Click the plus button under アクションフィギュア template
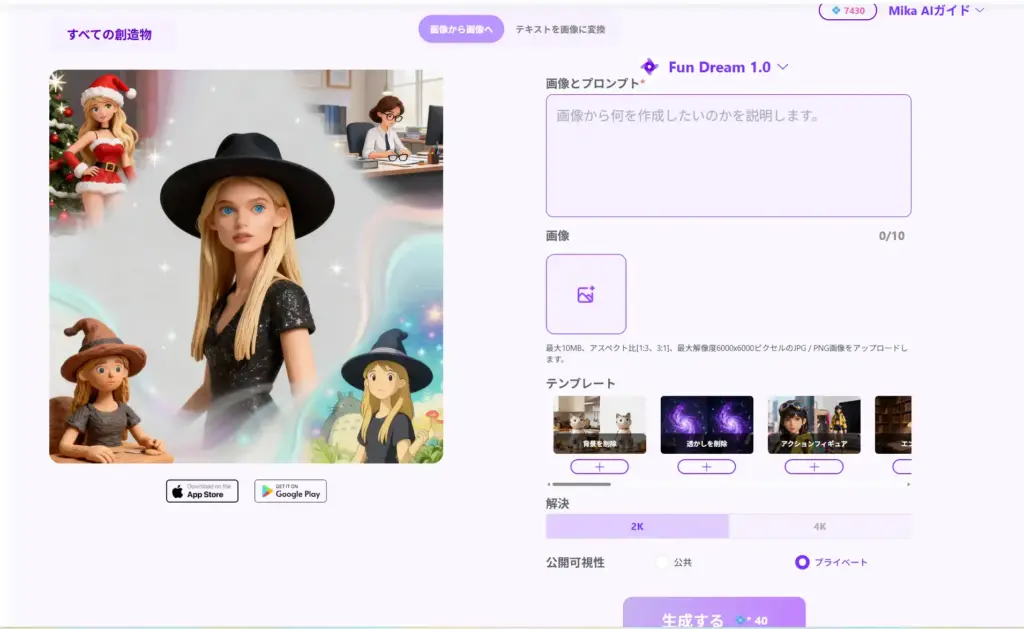Screen dimensions: 1024x629 [813, 467]
